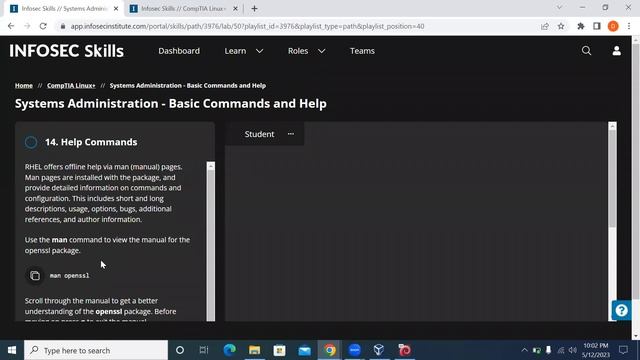
Task: Launch Microsoft Edge from taskbar
Action: [x=229, y=350]
